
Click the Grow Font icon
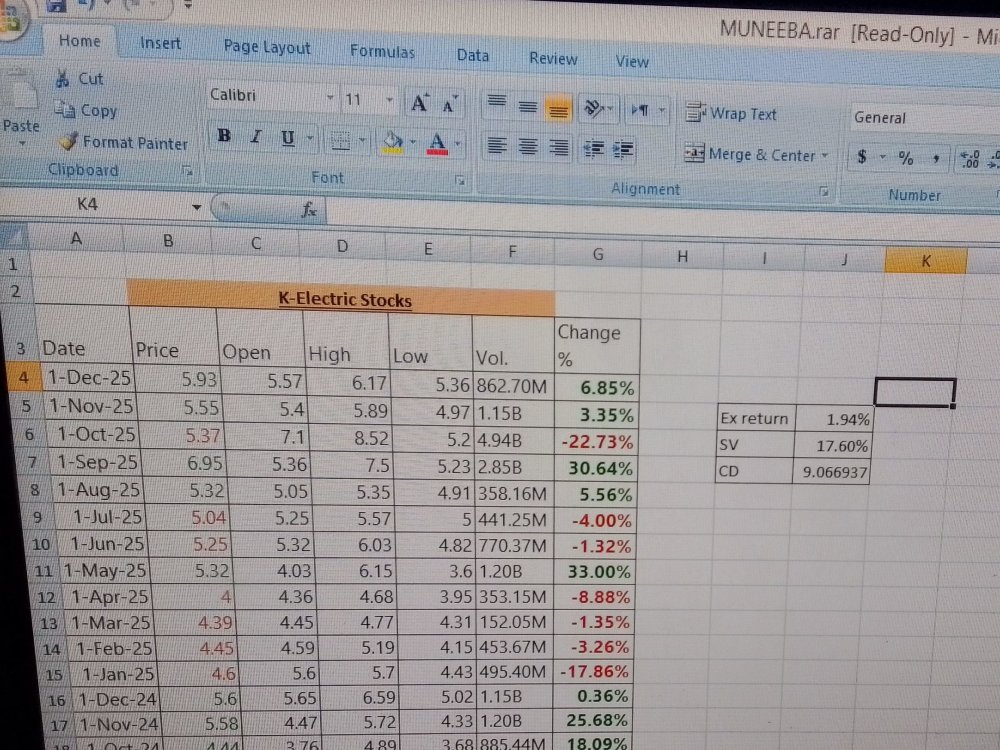point(419,103)
